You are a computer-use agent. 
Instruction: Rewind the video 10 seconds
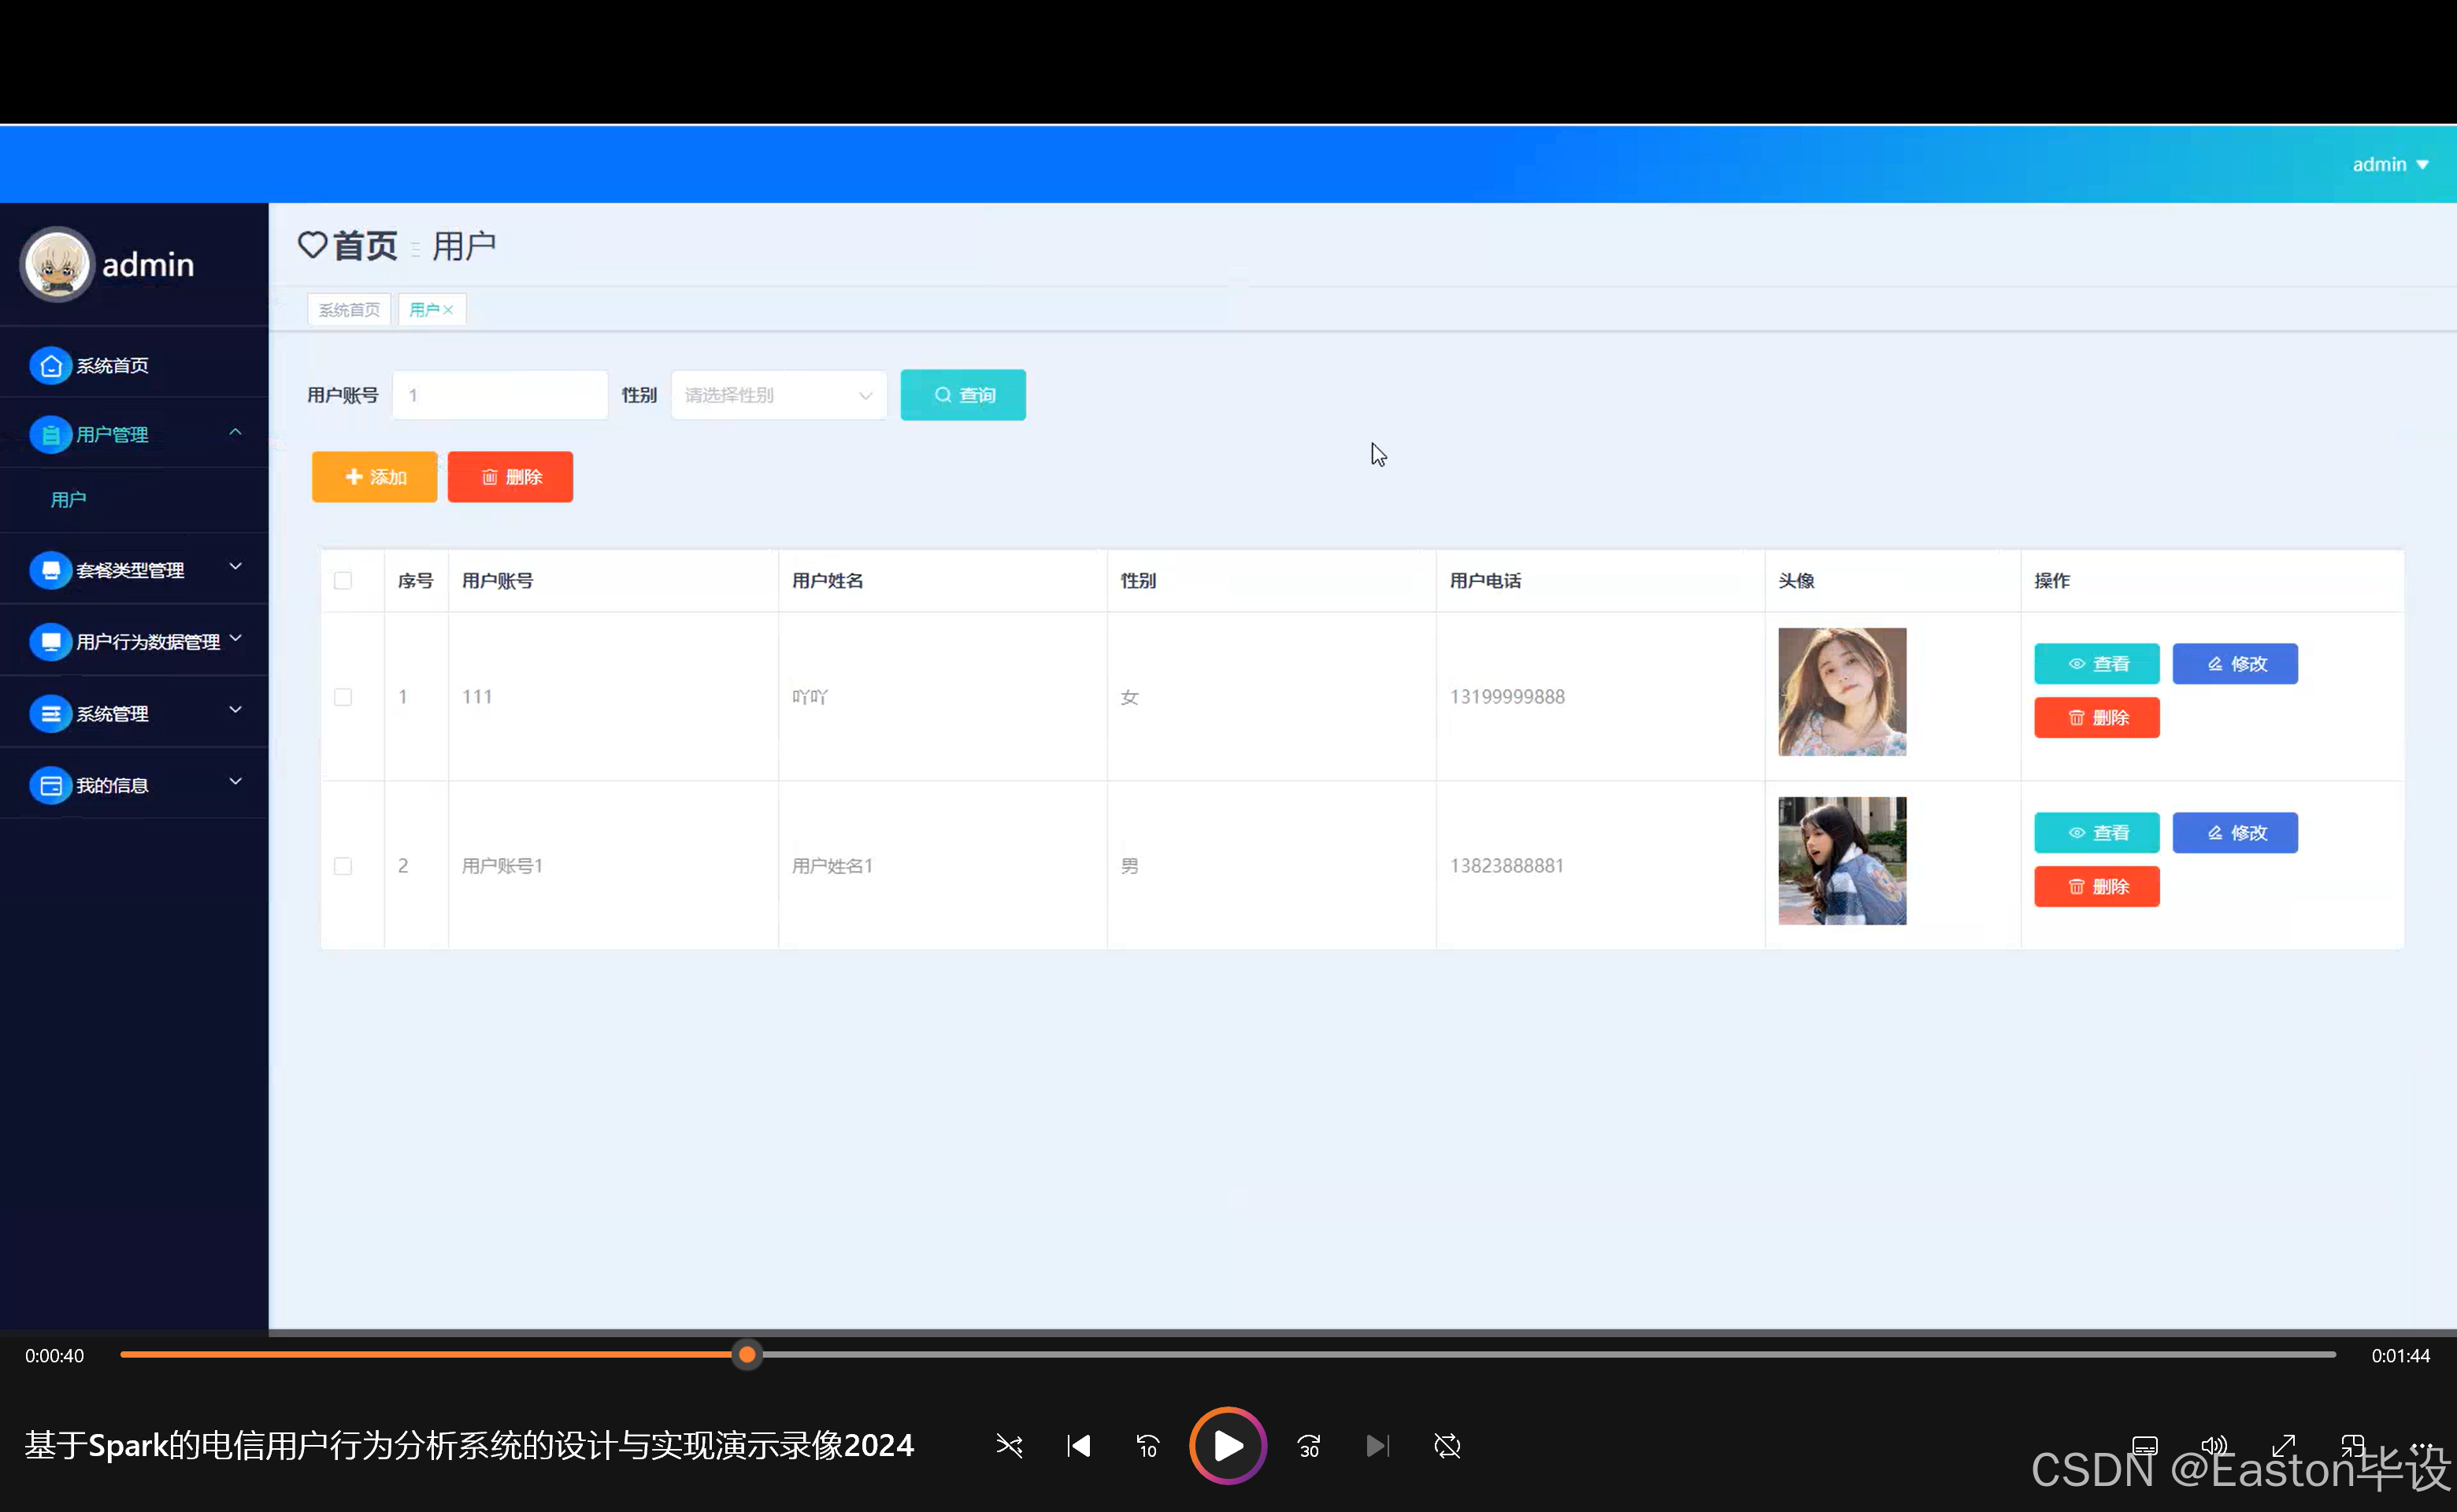pos(1147,1446)
